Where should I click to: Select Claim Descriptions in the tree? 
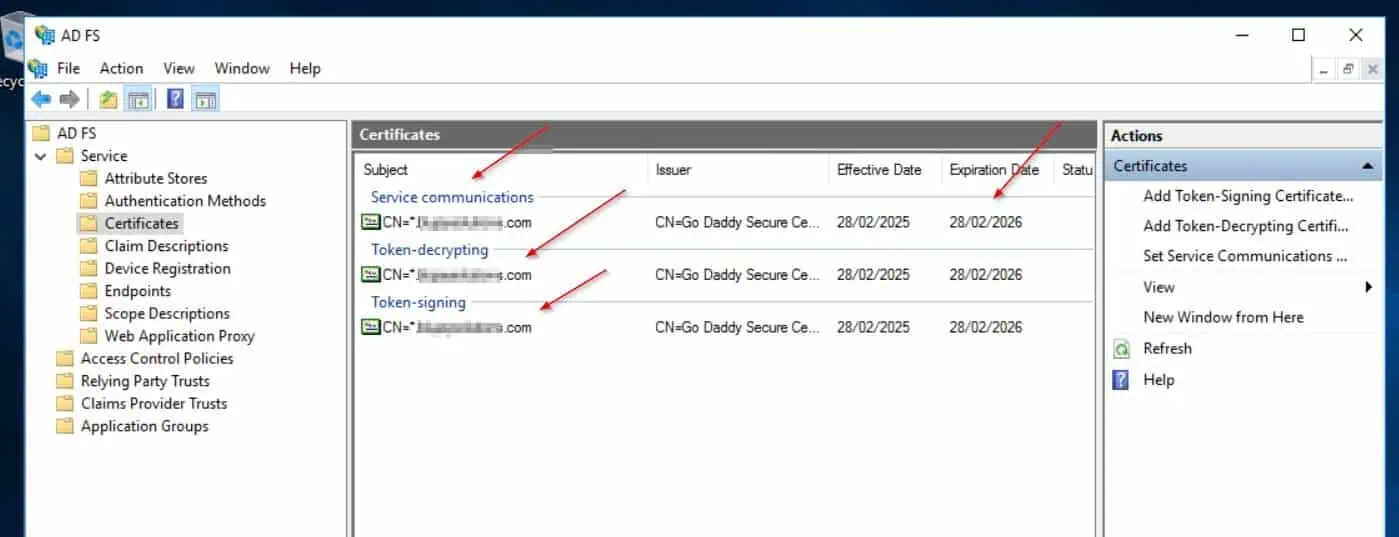(166, 246)
